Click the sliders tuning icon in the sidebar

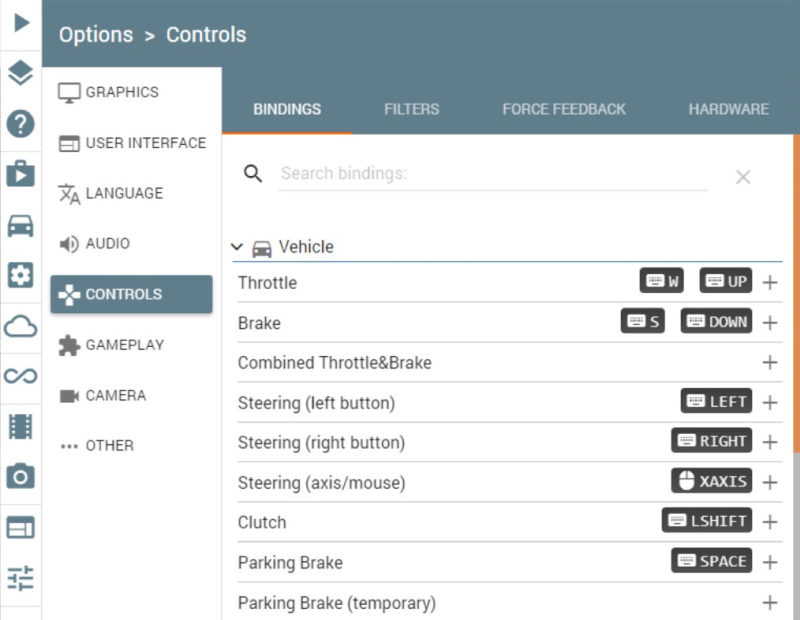point(20,578)
